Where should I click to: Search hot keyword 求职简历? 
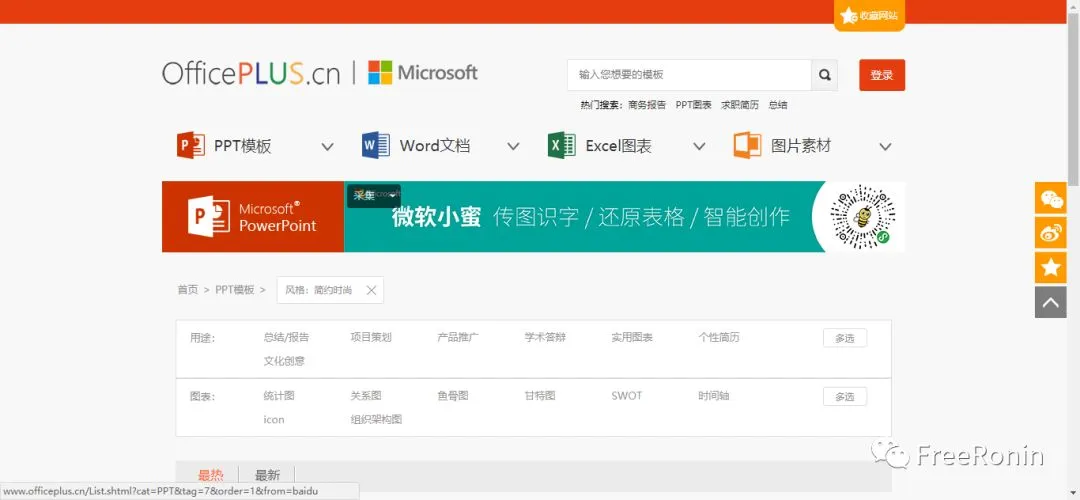[x=740, y=105]
